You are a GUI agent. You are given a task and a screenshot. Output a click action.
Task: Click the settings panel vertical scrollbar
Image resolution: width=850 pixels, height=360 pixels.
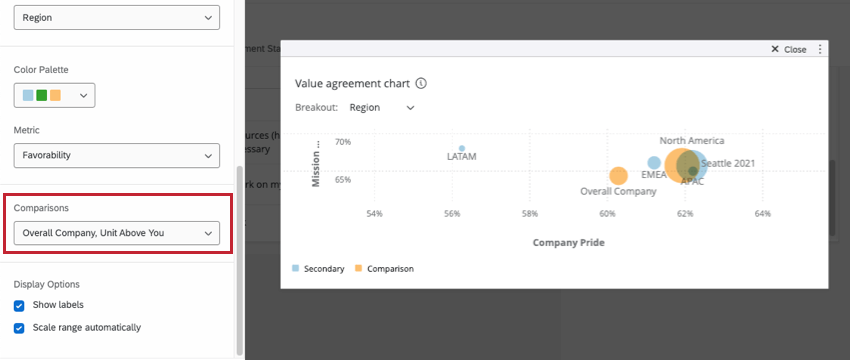tap(240, 260)
